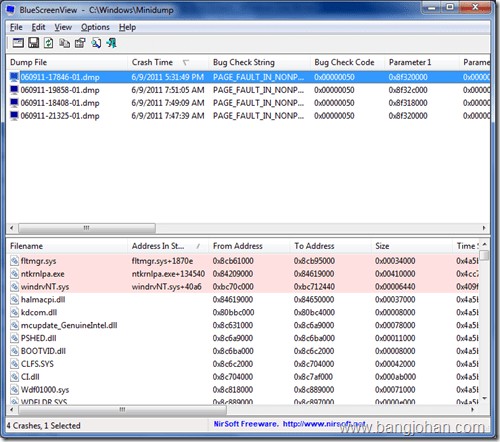Click the lower pane vertical scroll up arrow
Image resolution: width=500 pixels, height=442 pixels.
tap(485, 244)
